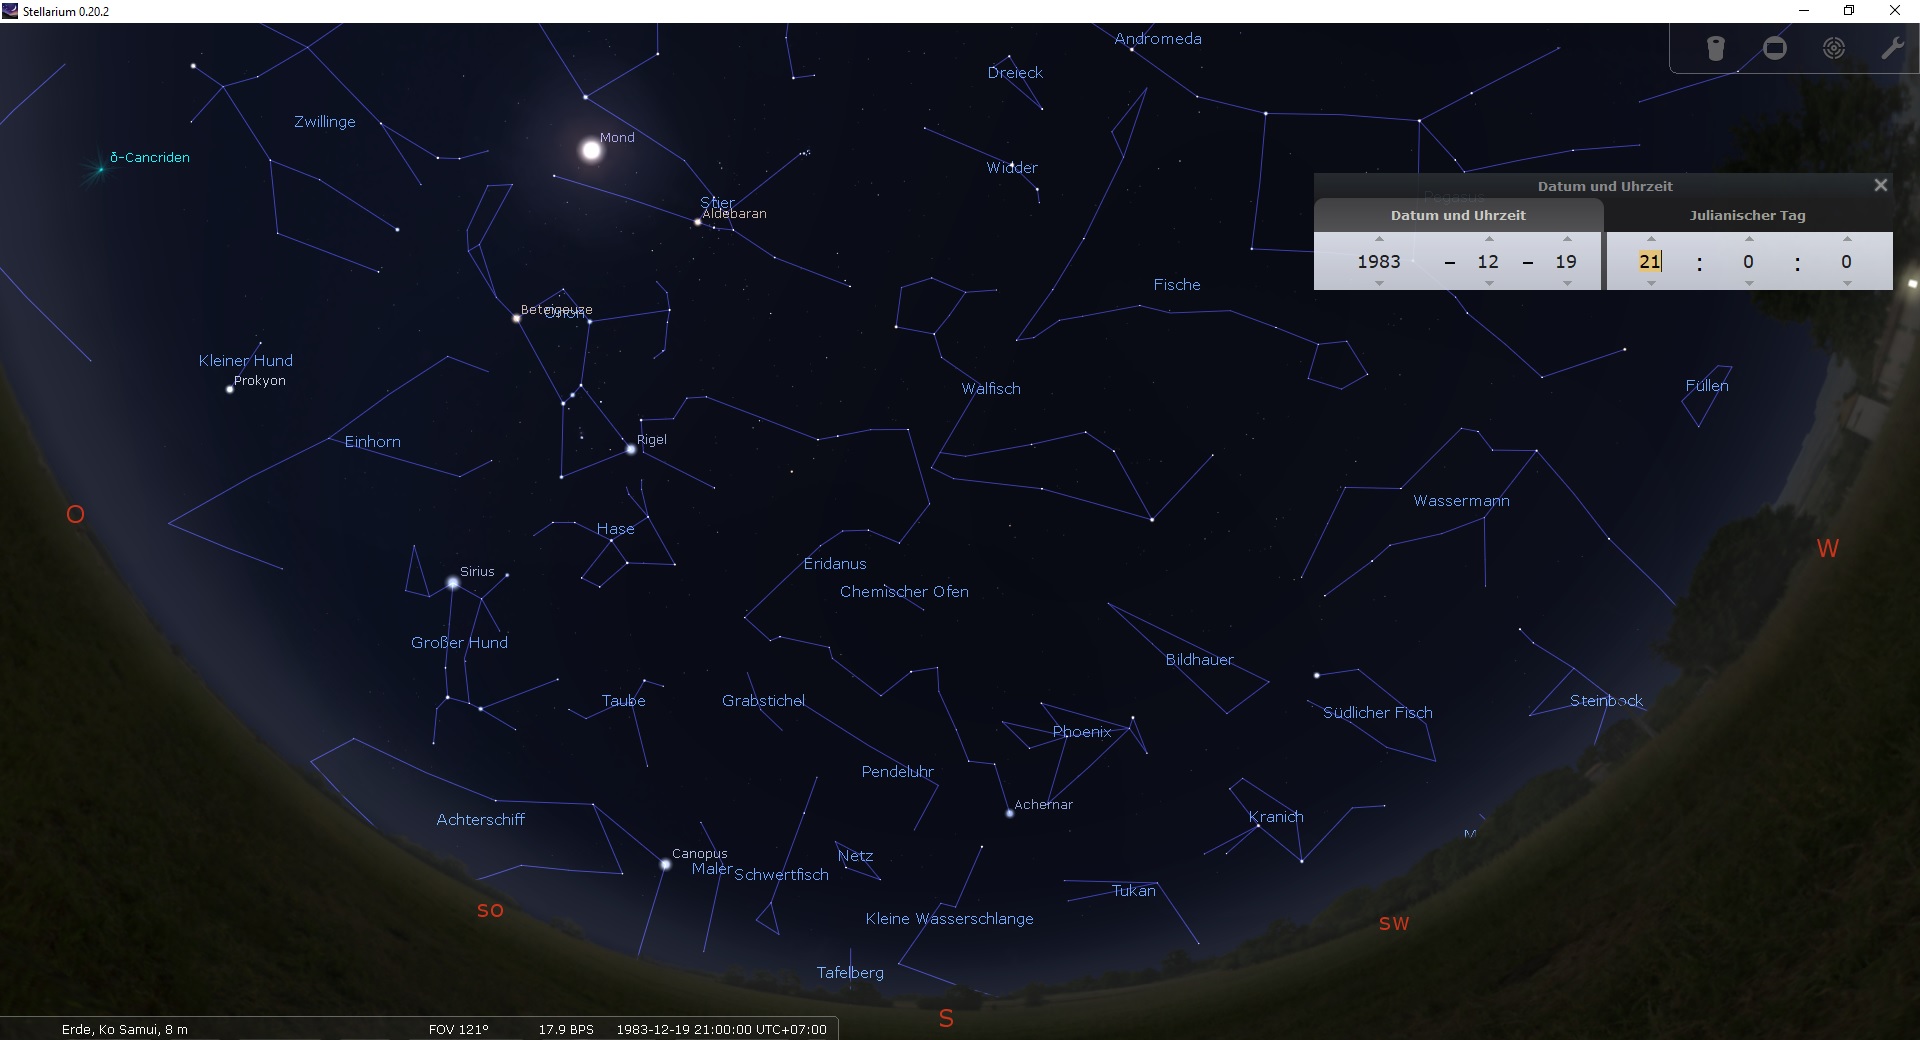
Task: Increase the hour with the up arrow
Action: tap(1651, 239)
